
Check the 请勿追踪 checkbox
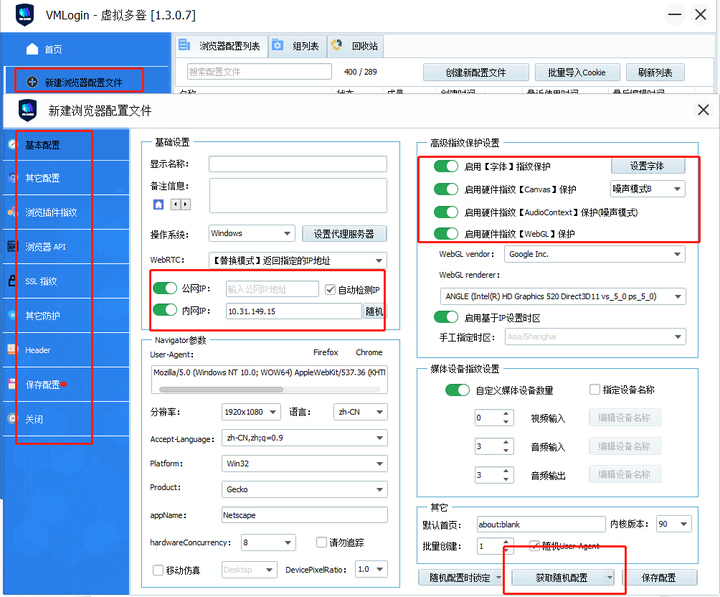click(321, 542)
